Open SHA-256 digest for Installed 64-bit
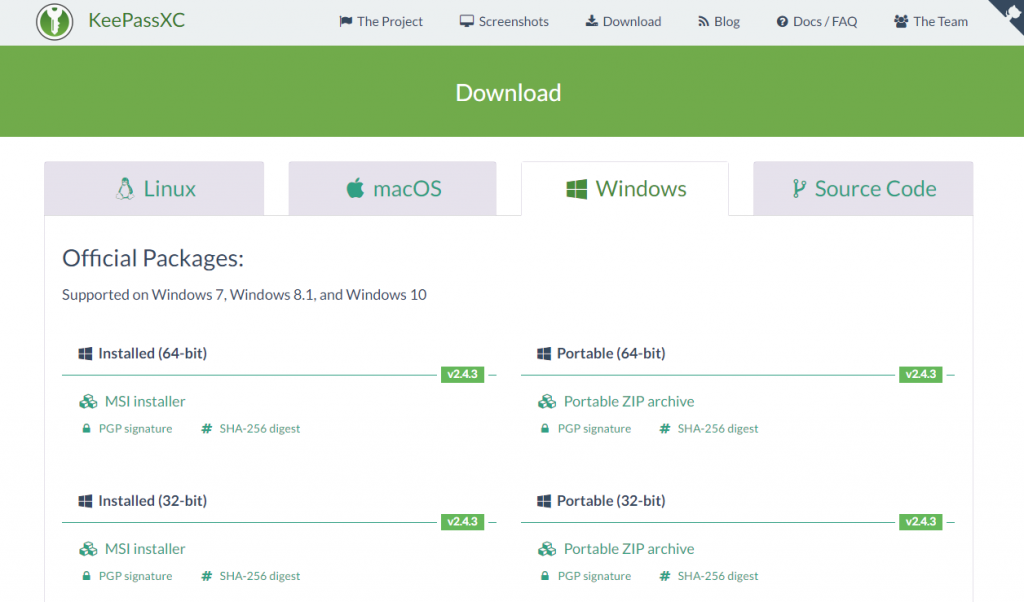The height and width of the screenshot is (602, 1024). [x=259, y=429]
